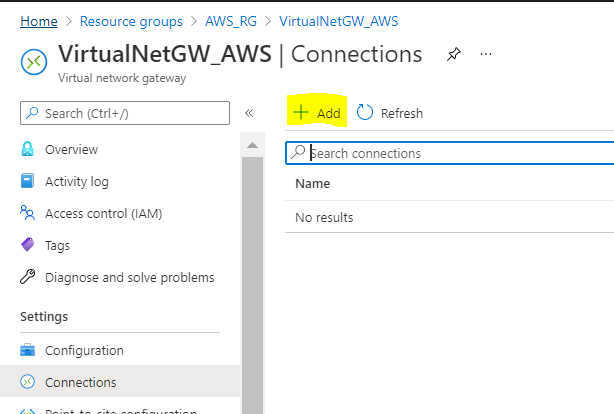
Task: Click the Refresh circular arrow icon
Action: click(365, 113)
